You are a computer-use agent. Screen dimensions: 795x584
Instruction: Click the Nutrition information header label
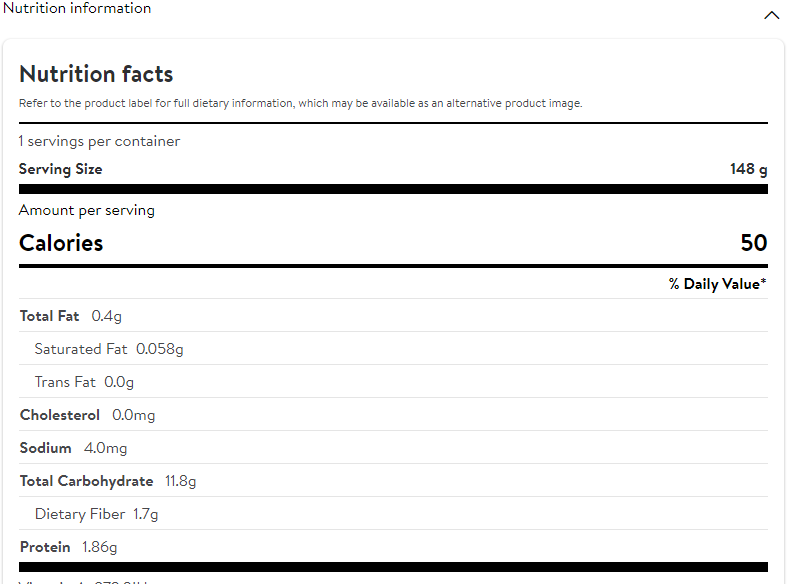click(77, 8)
